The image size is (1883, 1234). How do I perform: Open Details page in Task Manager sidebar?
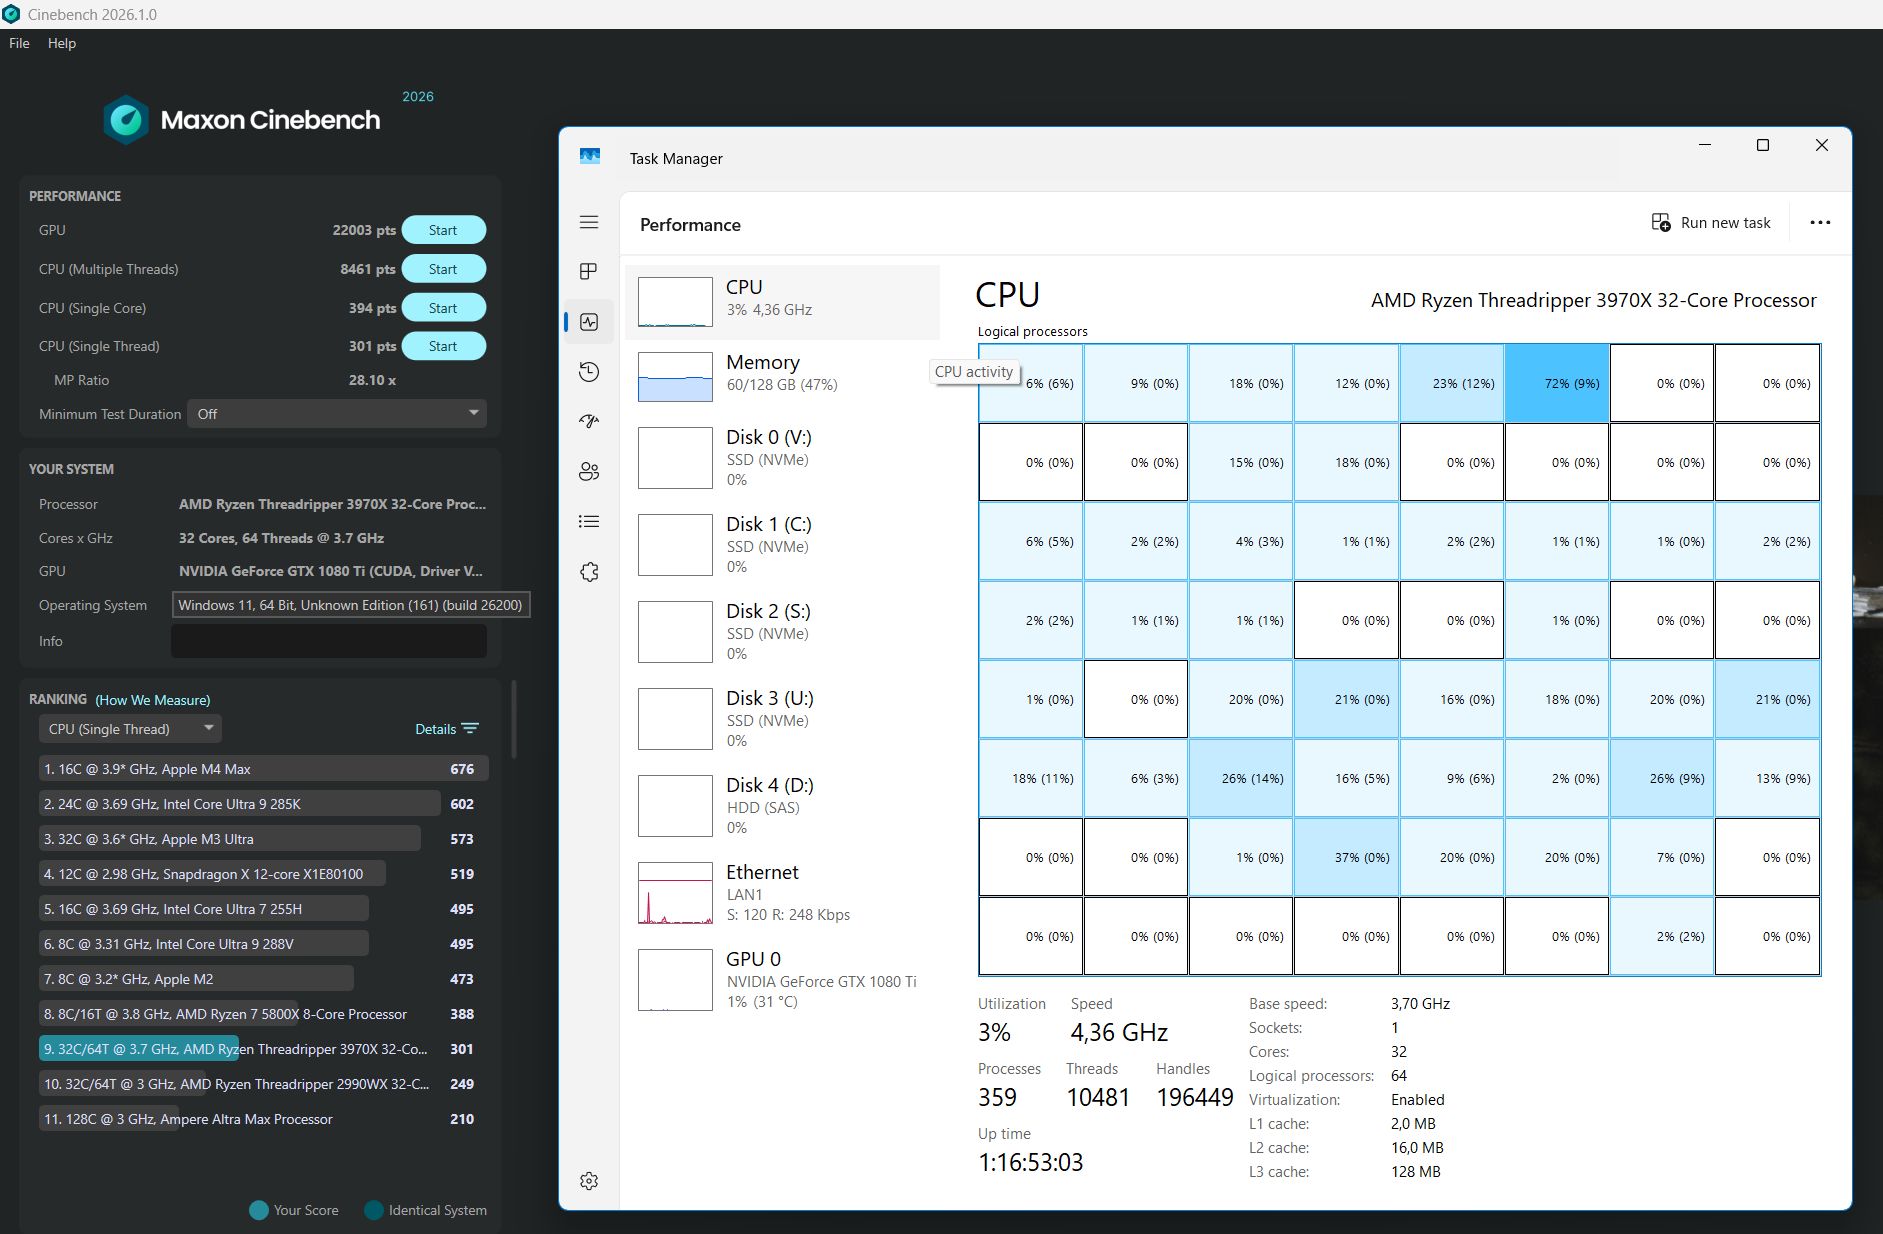click(589, 521)
